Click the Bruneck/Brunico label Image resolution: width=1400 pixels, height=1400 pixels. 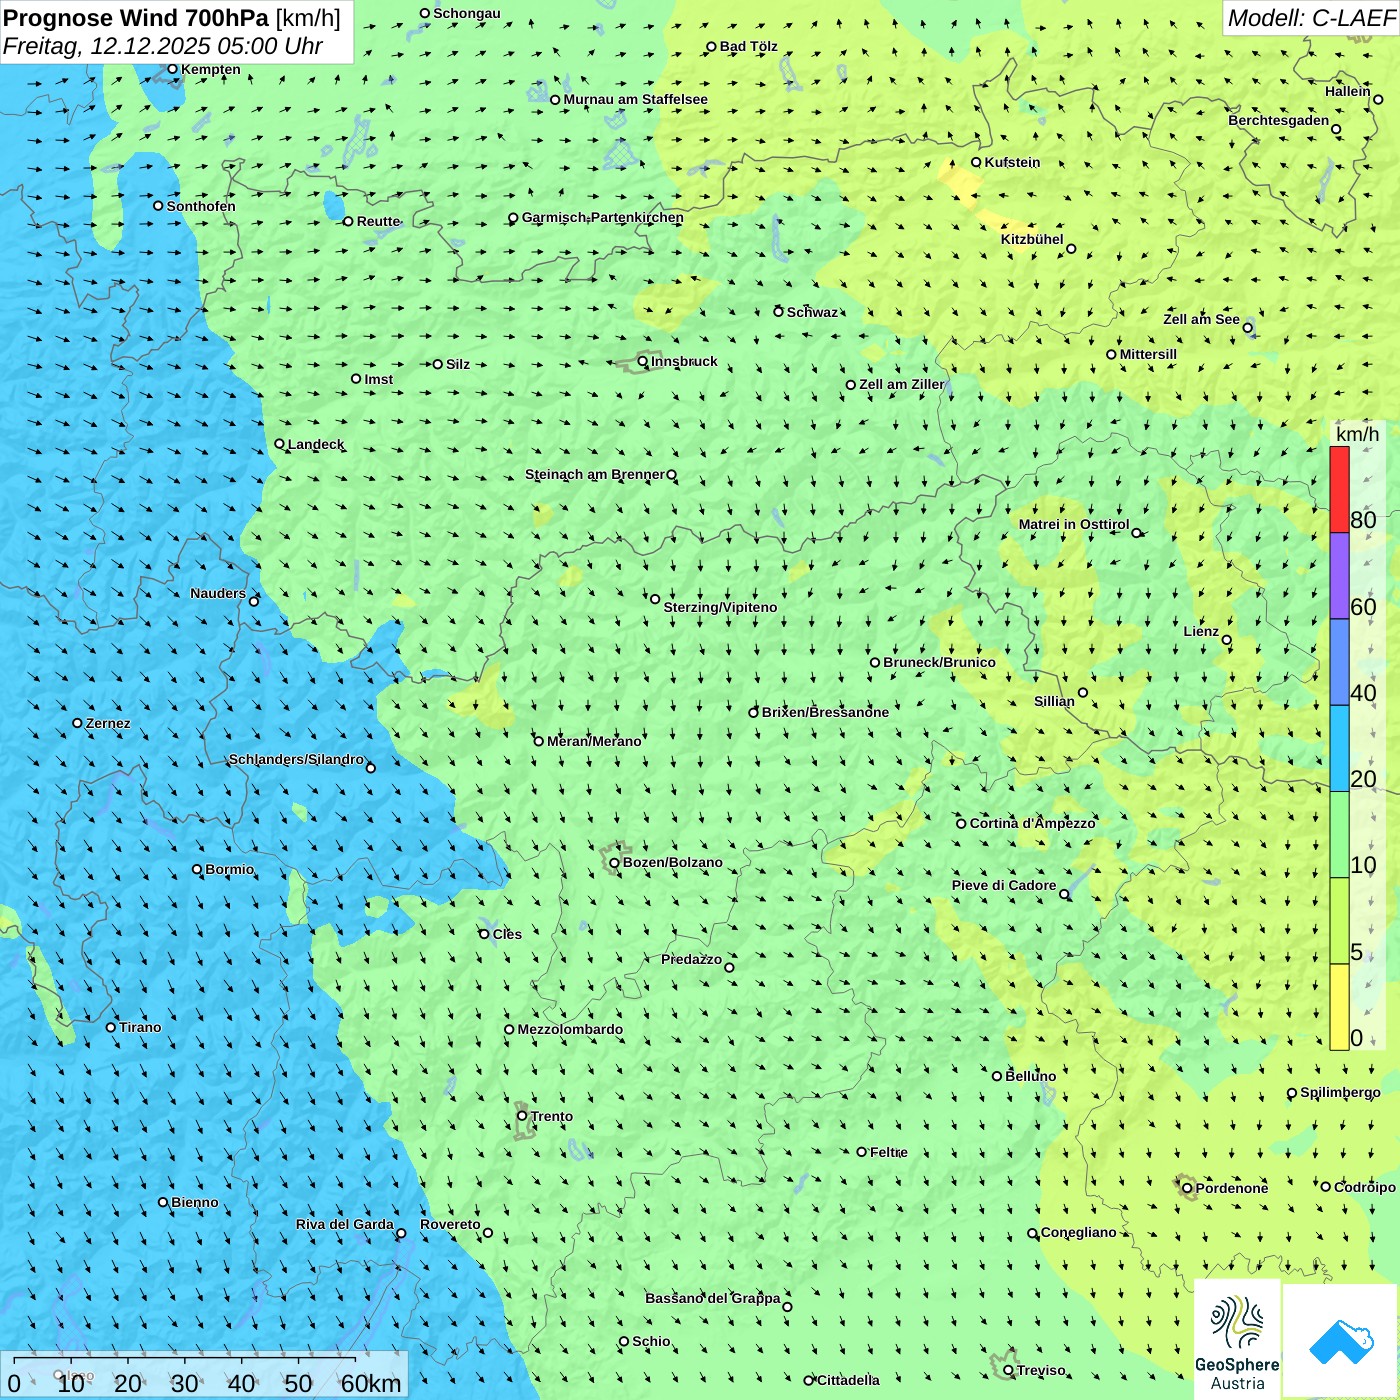939,662
